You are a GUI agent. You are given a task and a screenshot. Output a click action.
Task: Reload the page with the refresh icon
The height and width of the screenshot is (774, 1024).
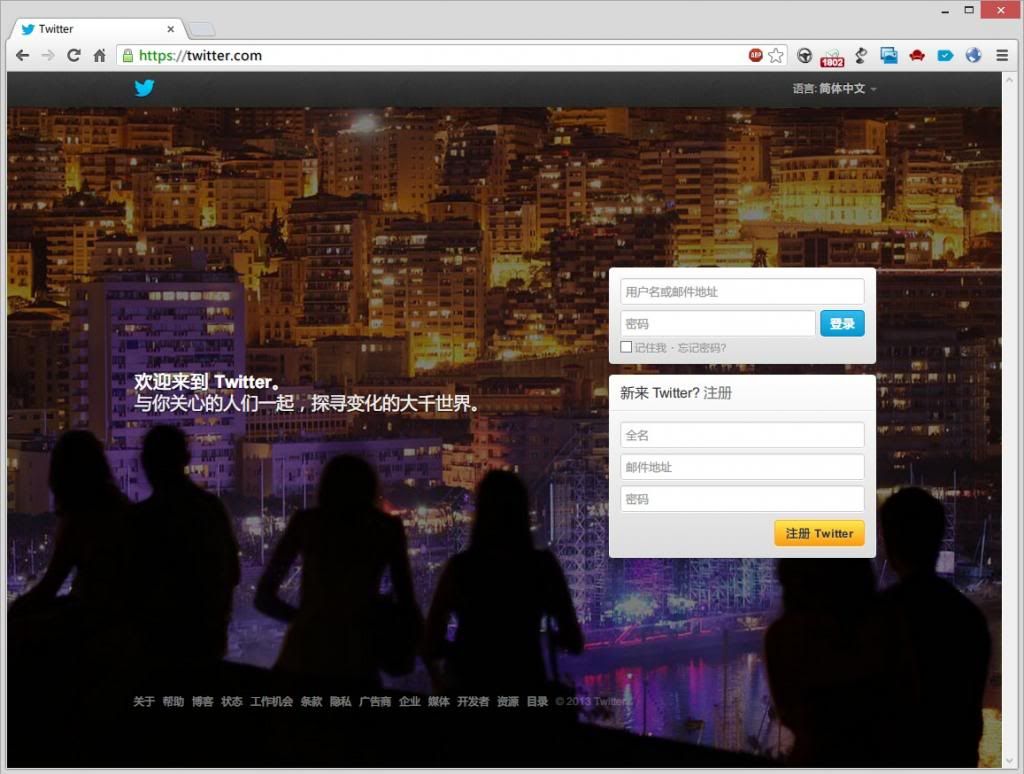tap(74, 56)
